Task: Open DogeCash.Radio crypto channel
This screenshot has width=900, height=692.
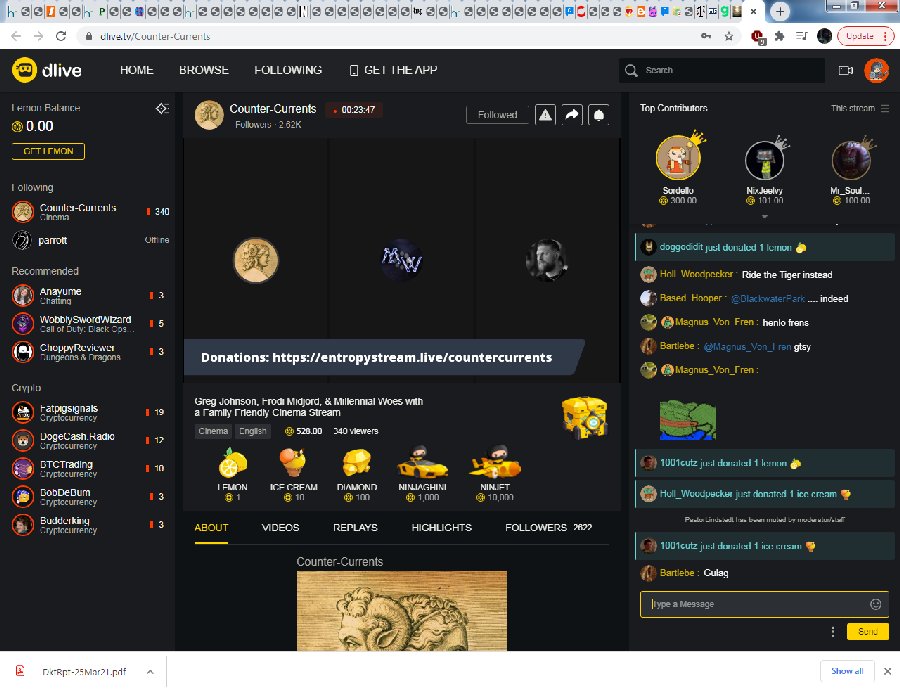Action: click(89, 441)
